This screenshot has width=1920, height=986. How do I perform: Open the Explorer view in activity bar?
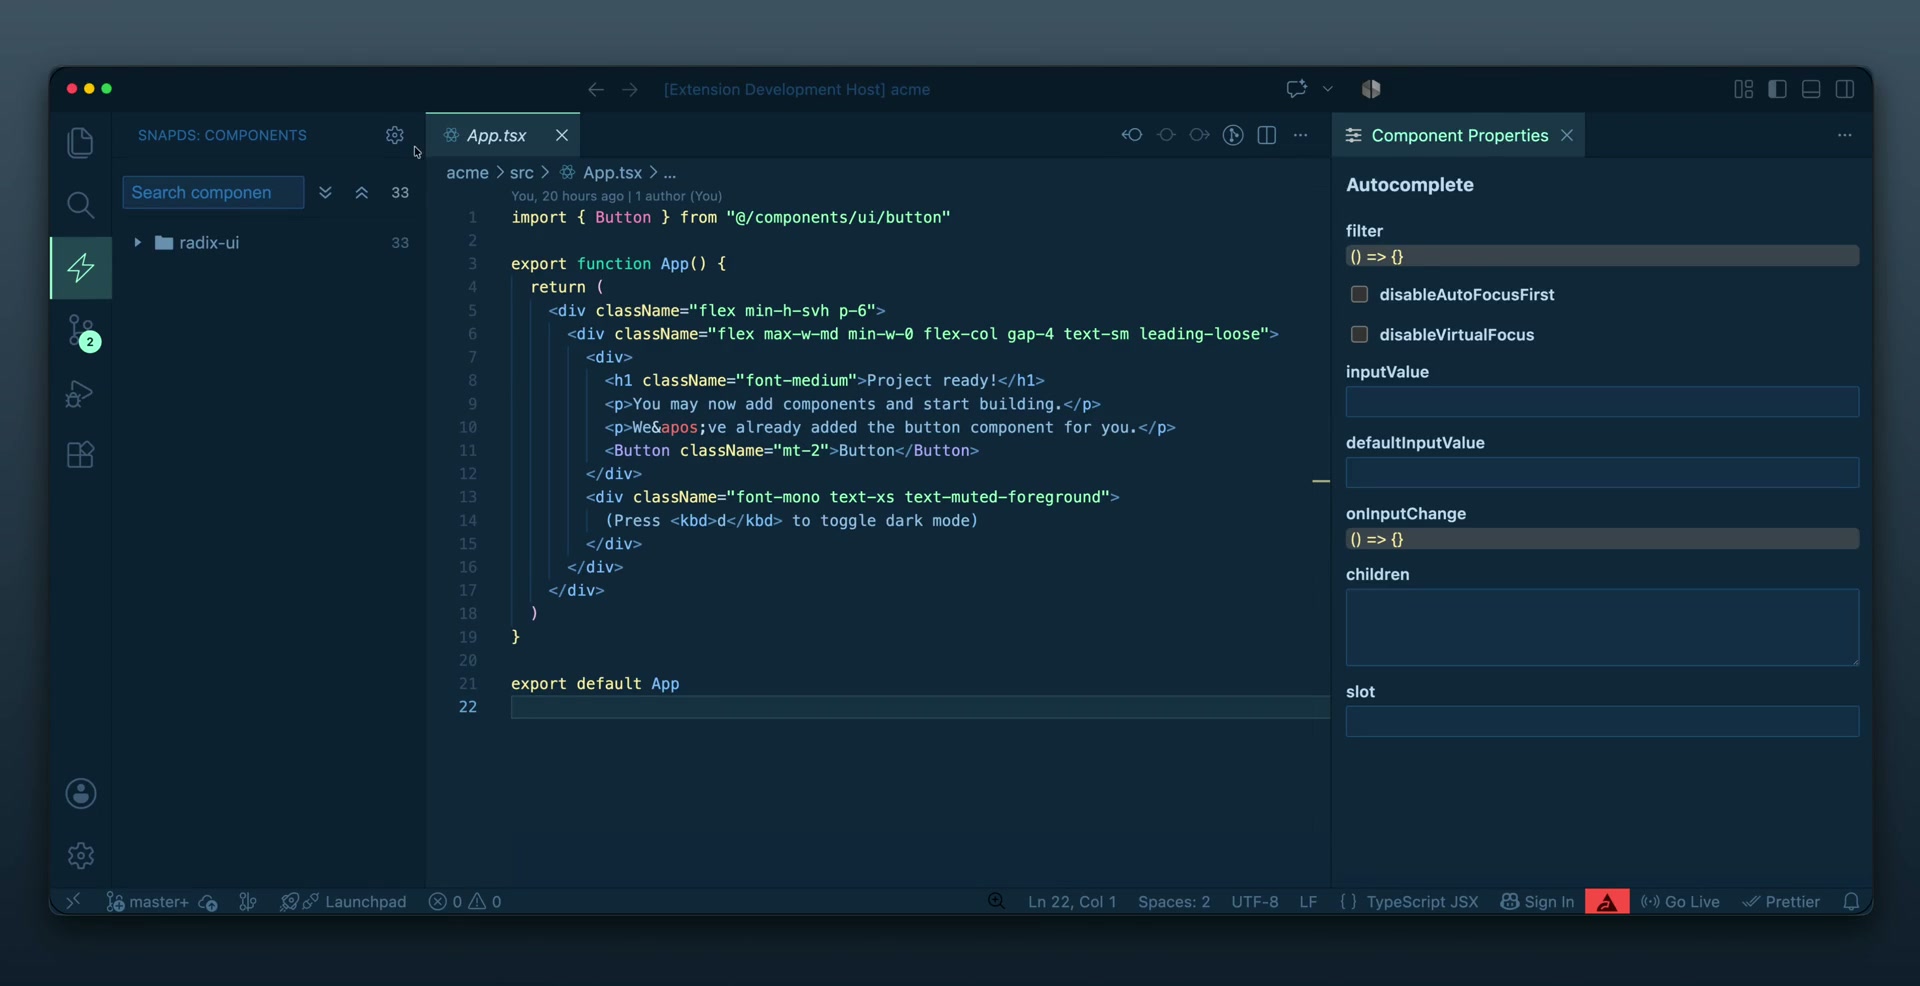(x=81, y=143)
